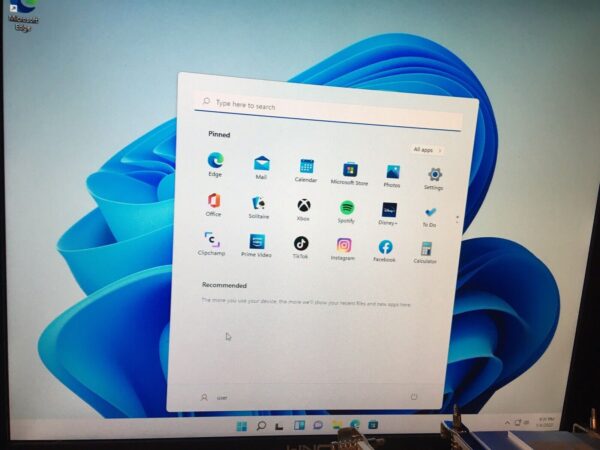The width and height of the screenshot is (600, 450).
Task: Open the Instagram app
Action: pyautogui.click(x=344, y=249)
